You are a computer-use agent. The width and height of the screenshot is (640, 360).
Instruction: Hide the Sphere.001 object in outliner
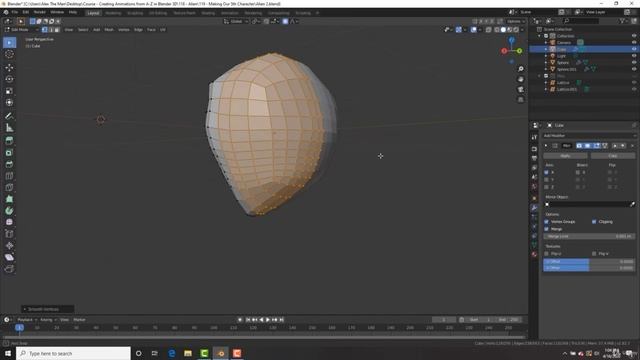coord(634,69)
